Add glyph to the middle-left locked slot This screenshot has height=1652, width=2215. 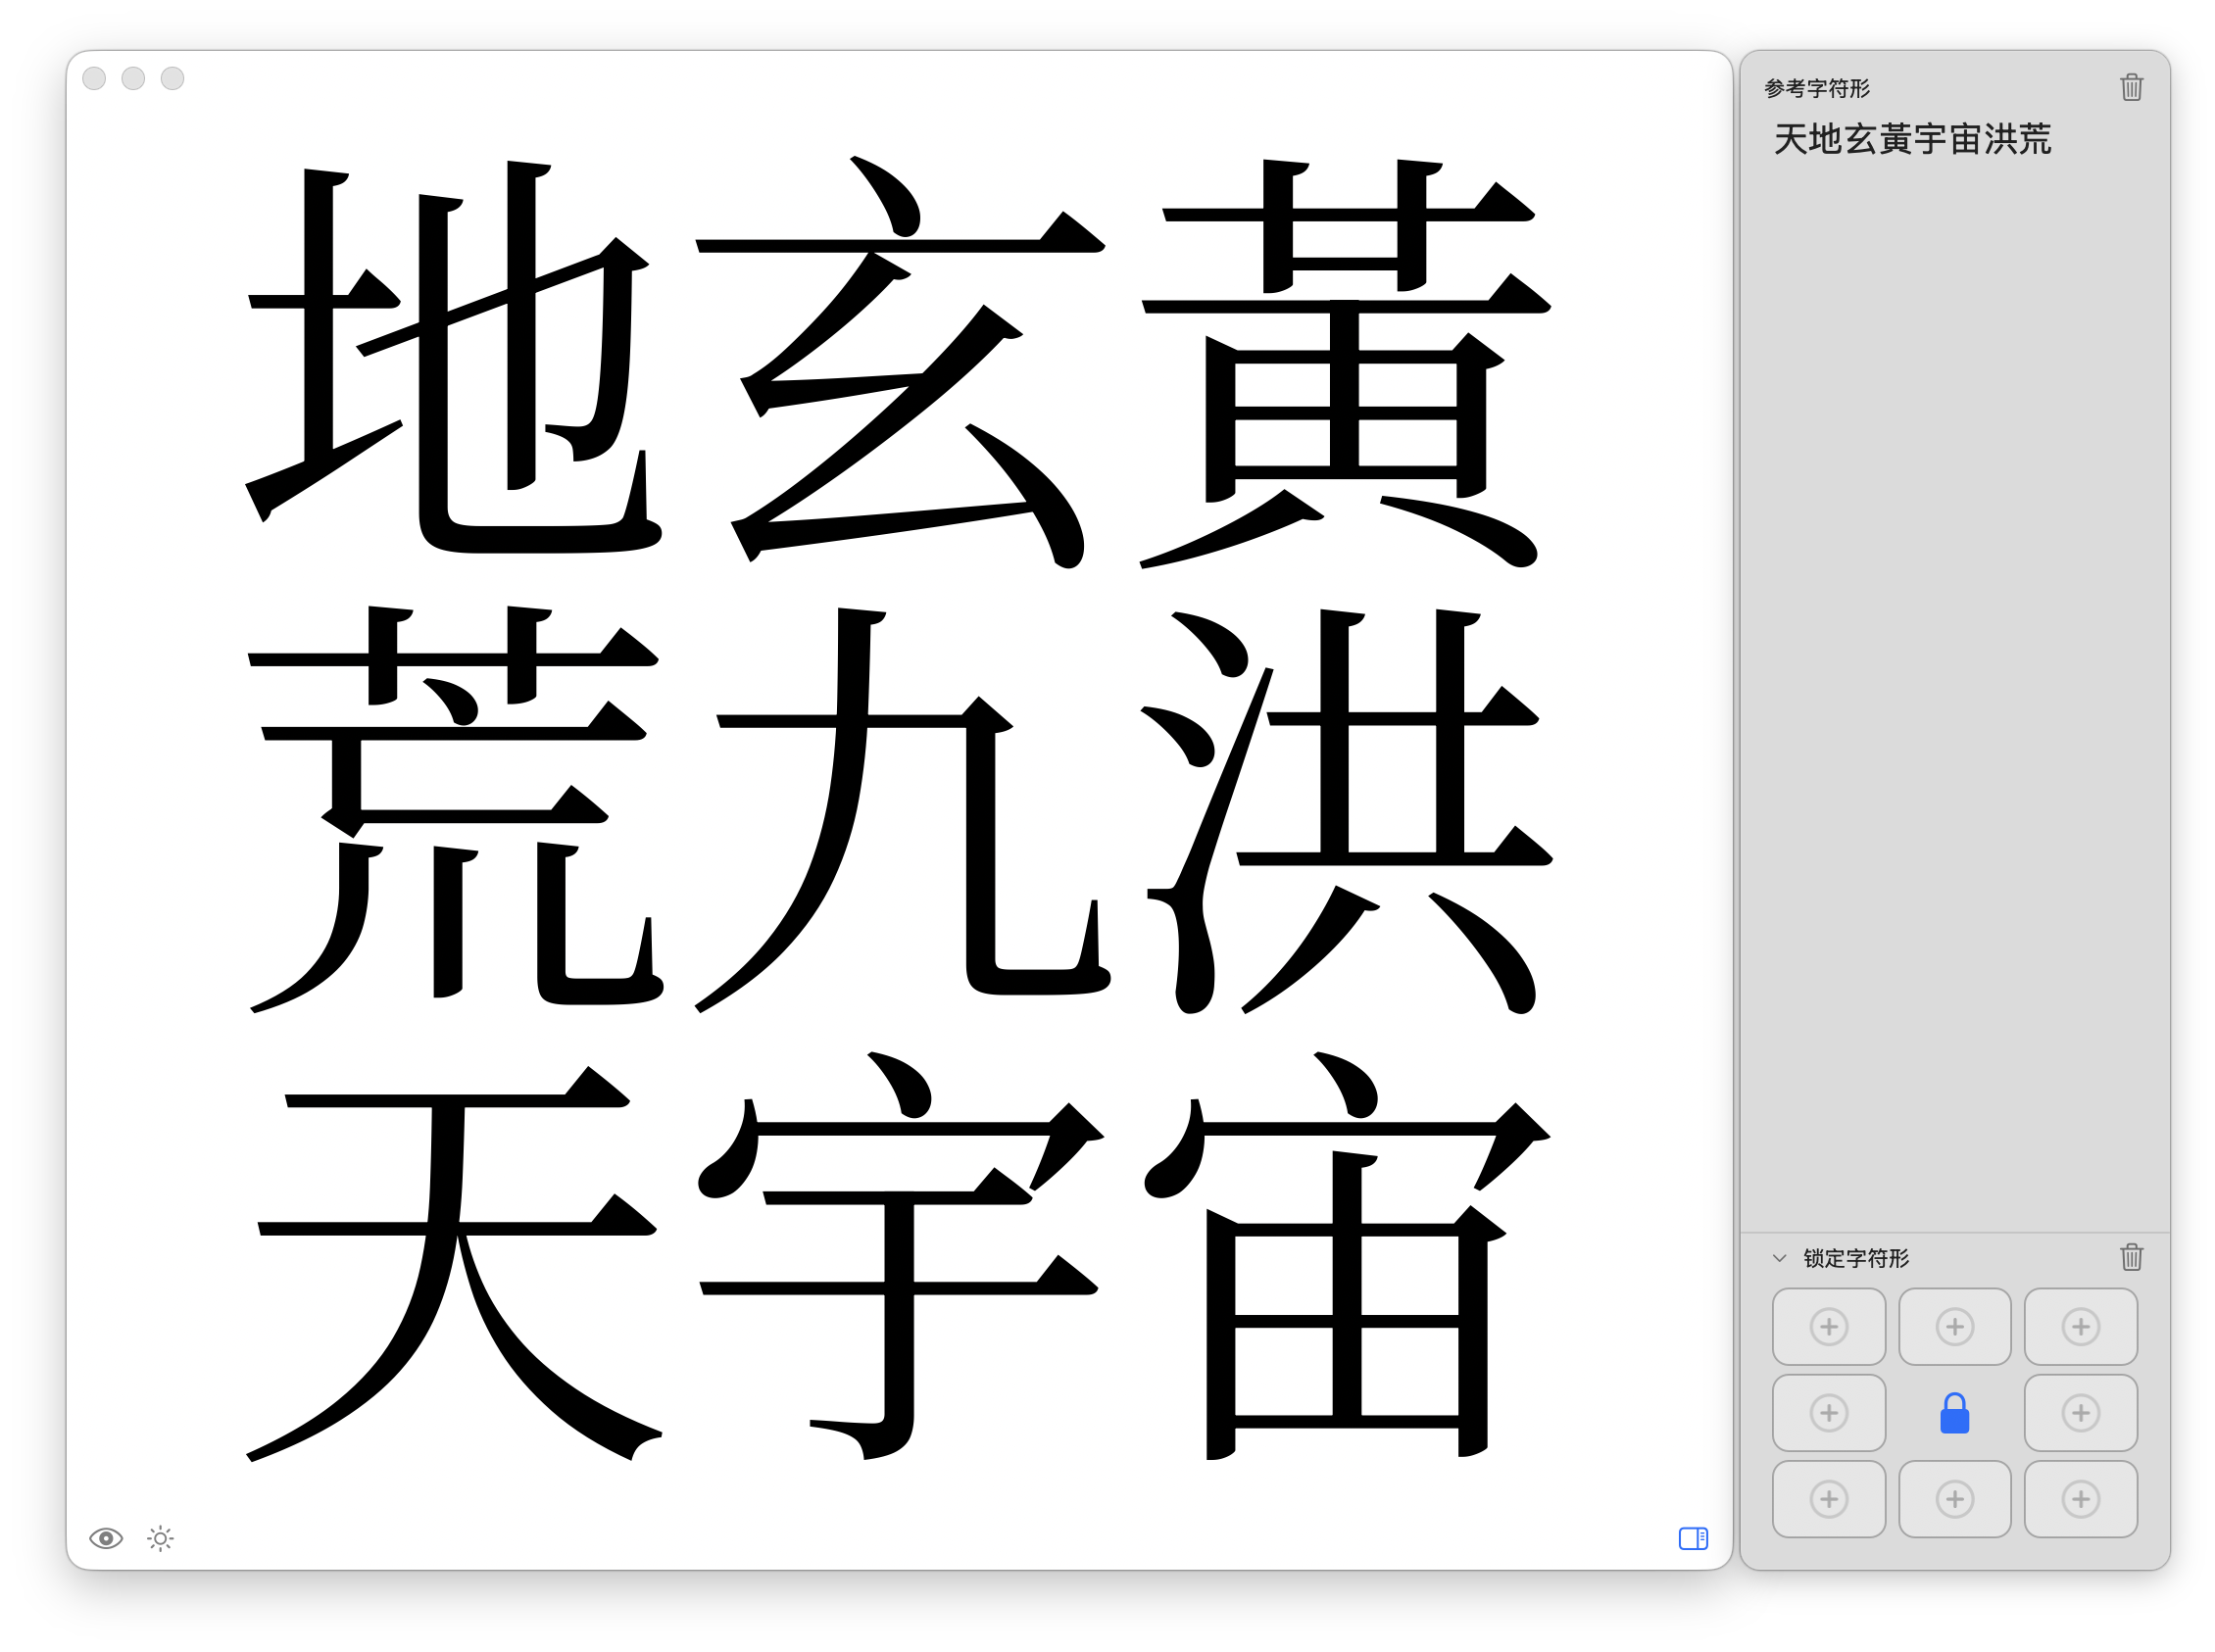click(1829, 1412)
